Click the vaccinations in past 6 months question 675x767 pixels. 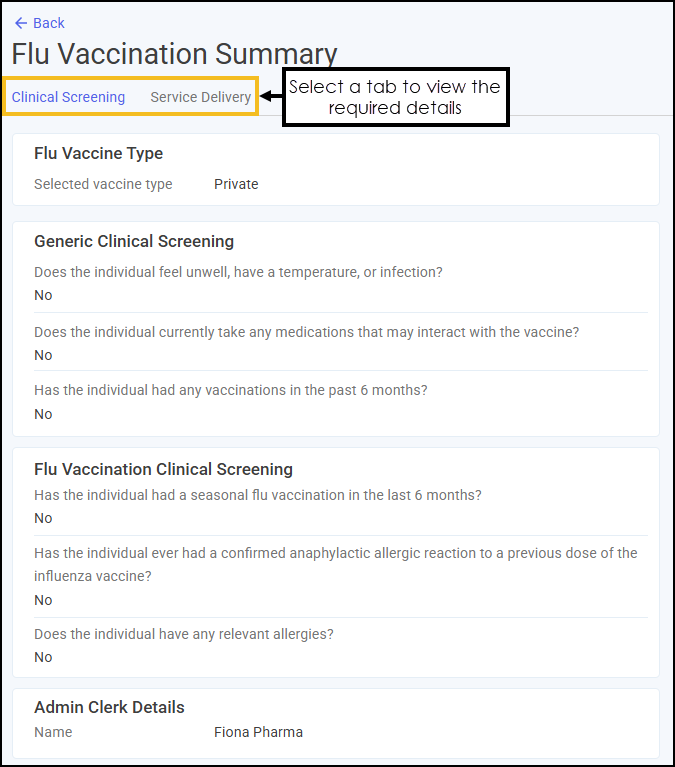pos(230,390)
